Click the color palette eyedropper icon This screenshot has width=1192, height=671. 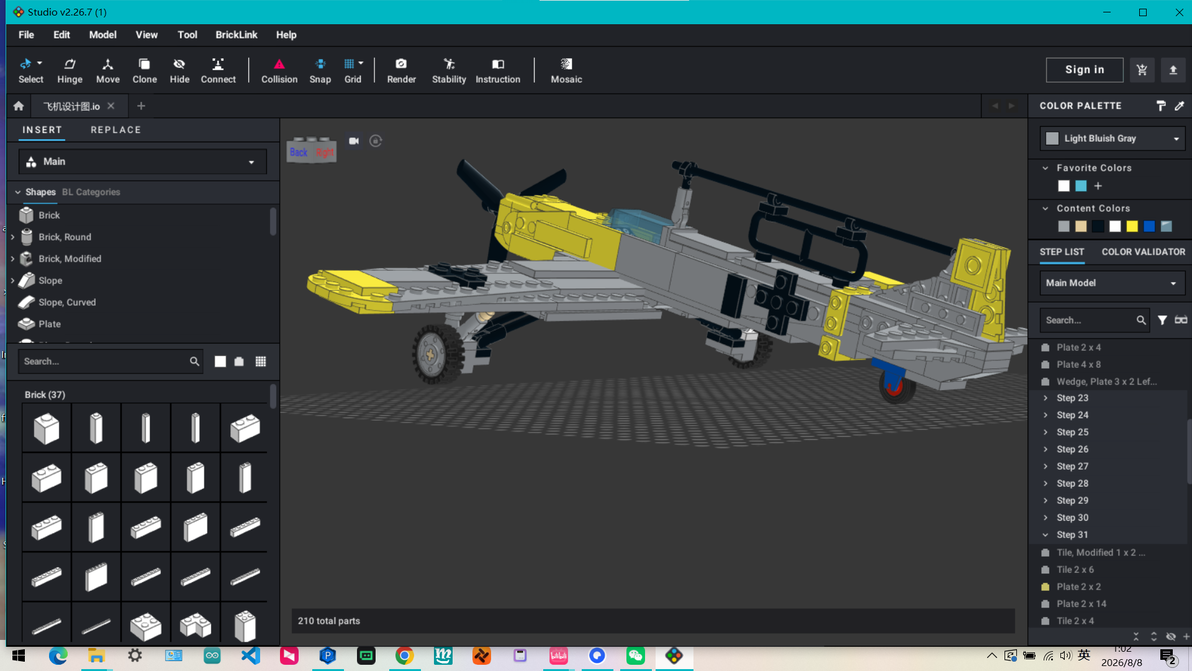tap(1179, 106)
